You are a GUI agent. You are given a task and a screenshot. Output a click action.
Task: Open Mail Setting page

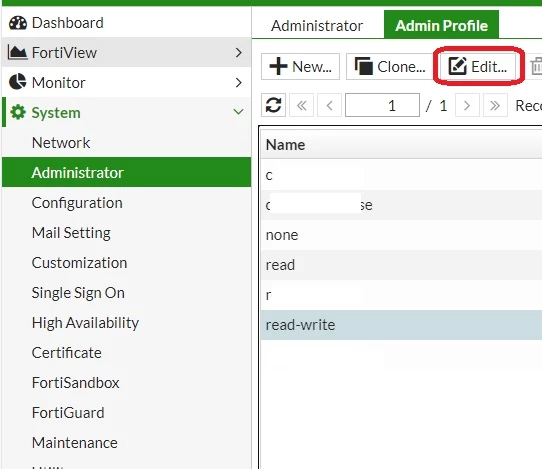click(126, 232)
